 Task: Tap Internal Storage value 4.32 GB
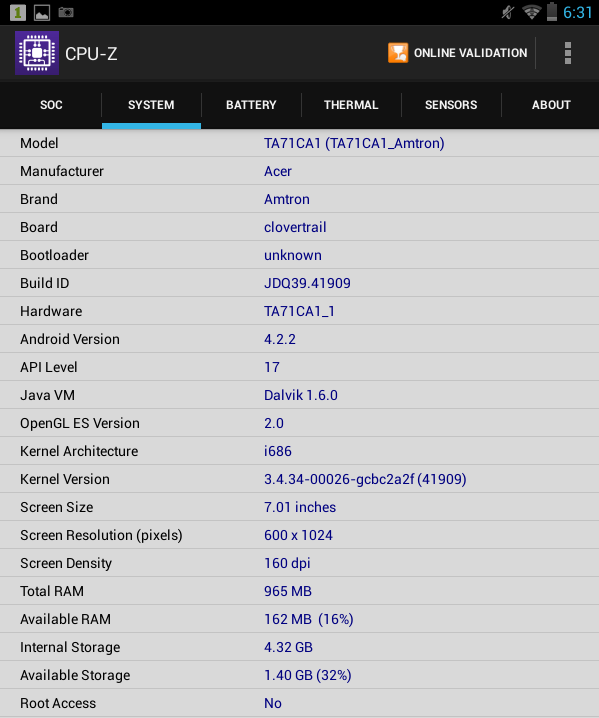288,647
